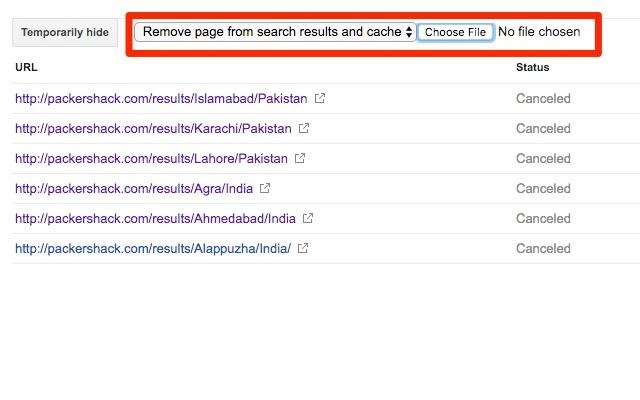Click the No file chosen text
This screenshot has height=400, width=640.
tap(539, 32)
